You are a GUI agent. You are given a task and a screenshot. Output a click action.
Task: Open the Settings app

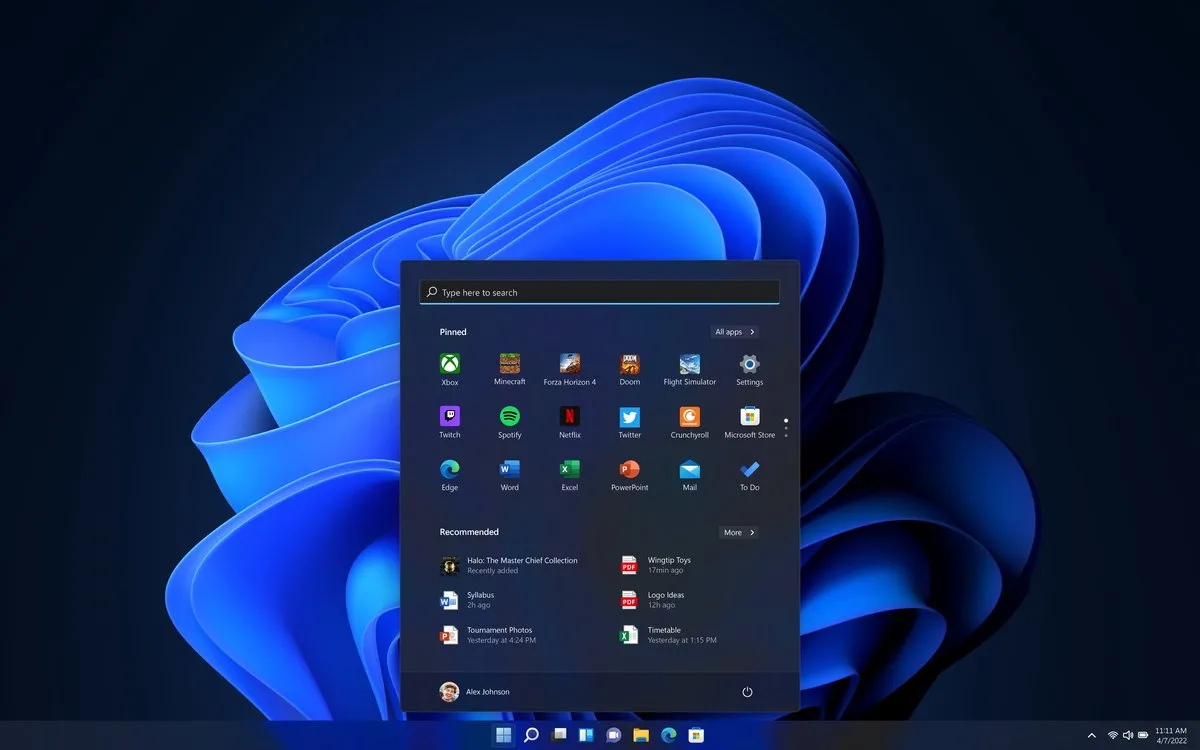point(749,362)
